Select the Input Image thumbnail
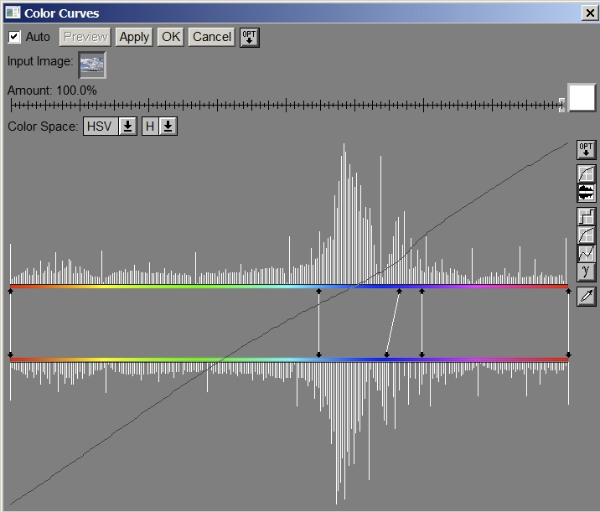 (x=92, y=64)
